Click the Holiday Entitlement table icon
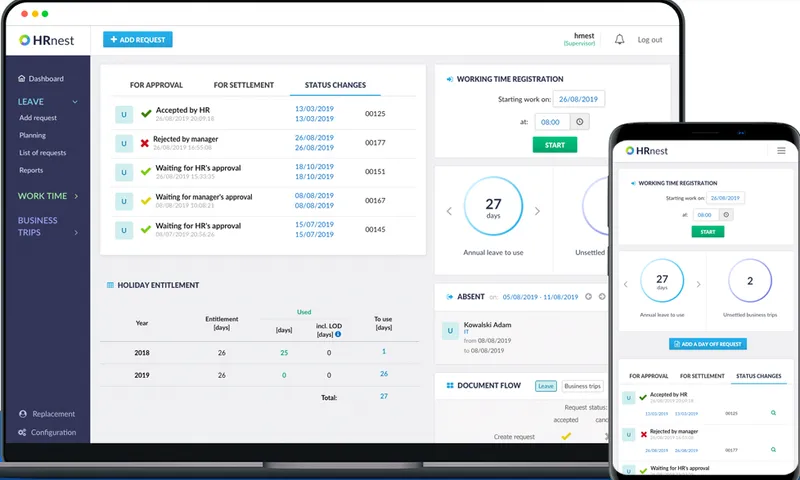800x480 pixels. tap(110, 285)
